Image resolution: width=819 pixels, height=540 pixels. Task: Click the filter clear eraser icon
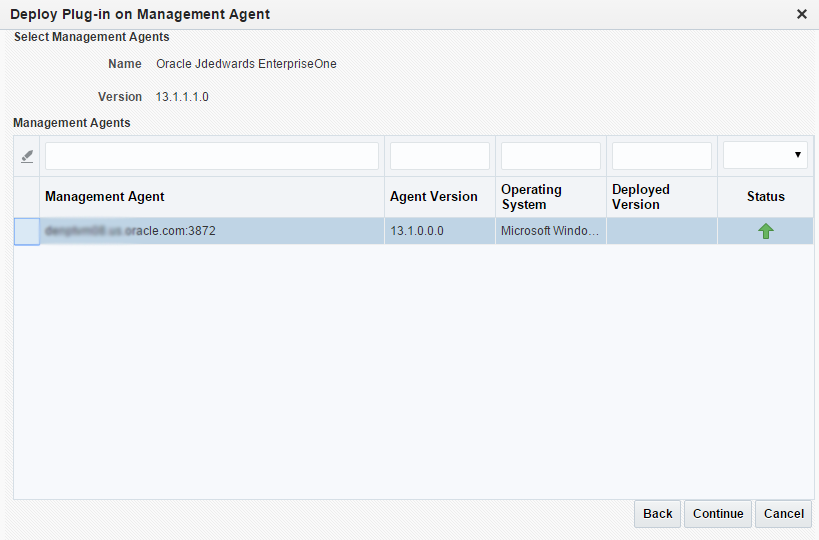pyautogui.click(x=27, y=157)
